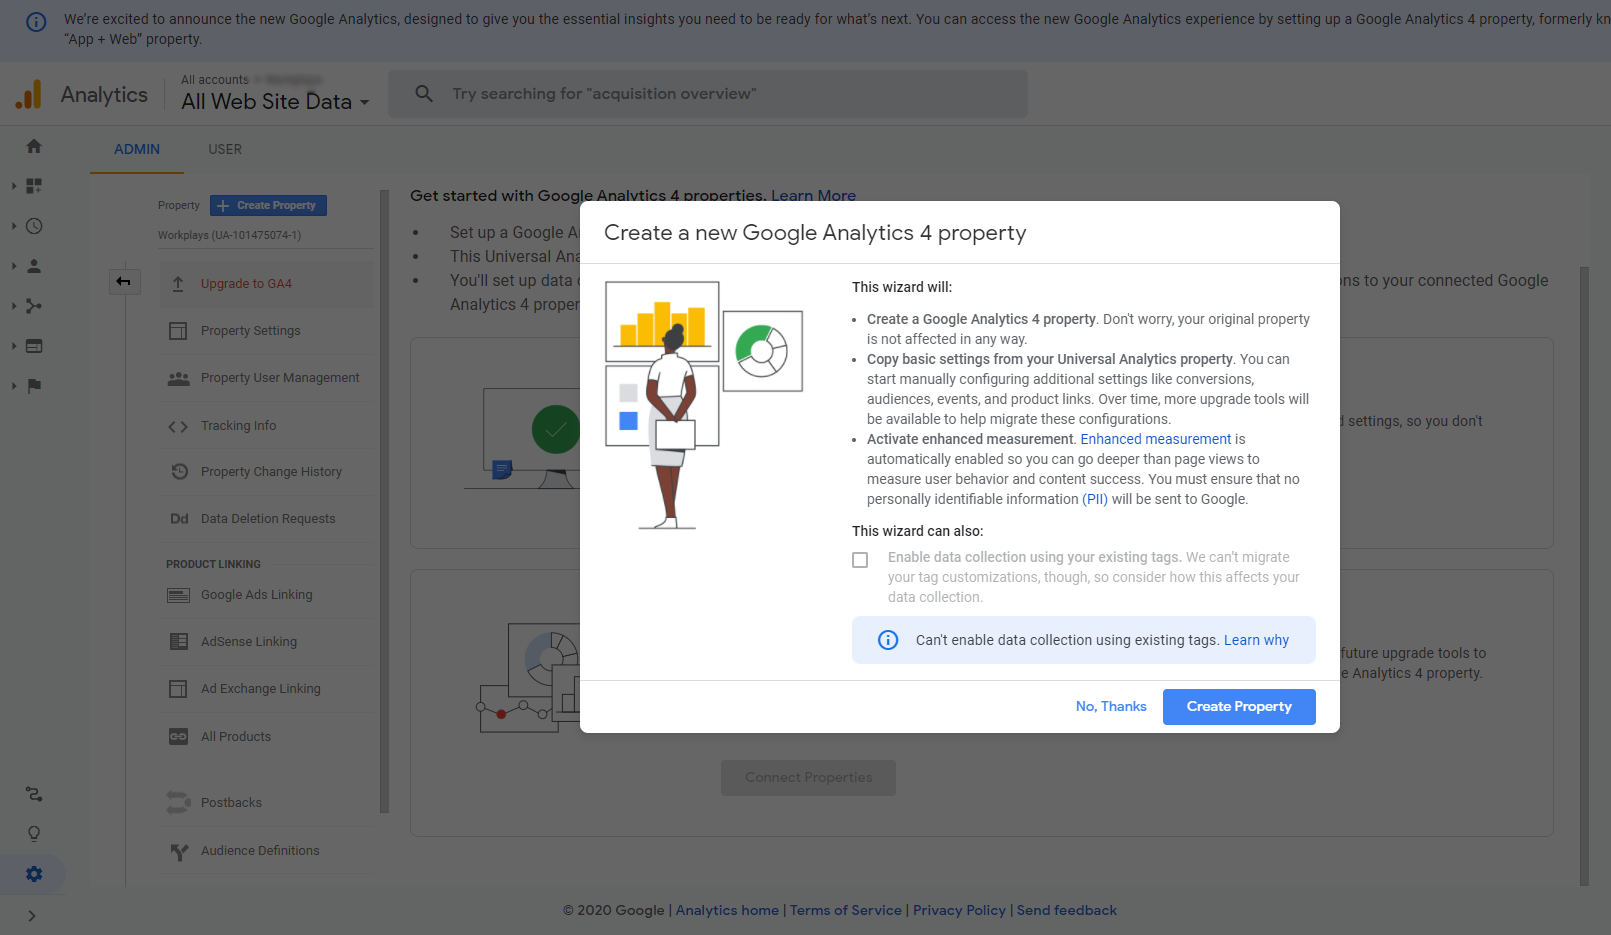The image size is (1611, 935).
Task: Open the Audience person icon in sidebar
Action: coord(34,266)
